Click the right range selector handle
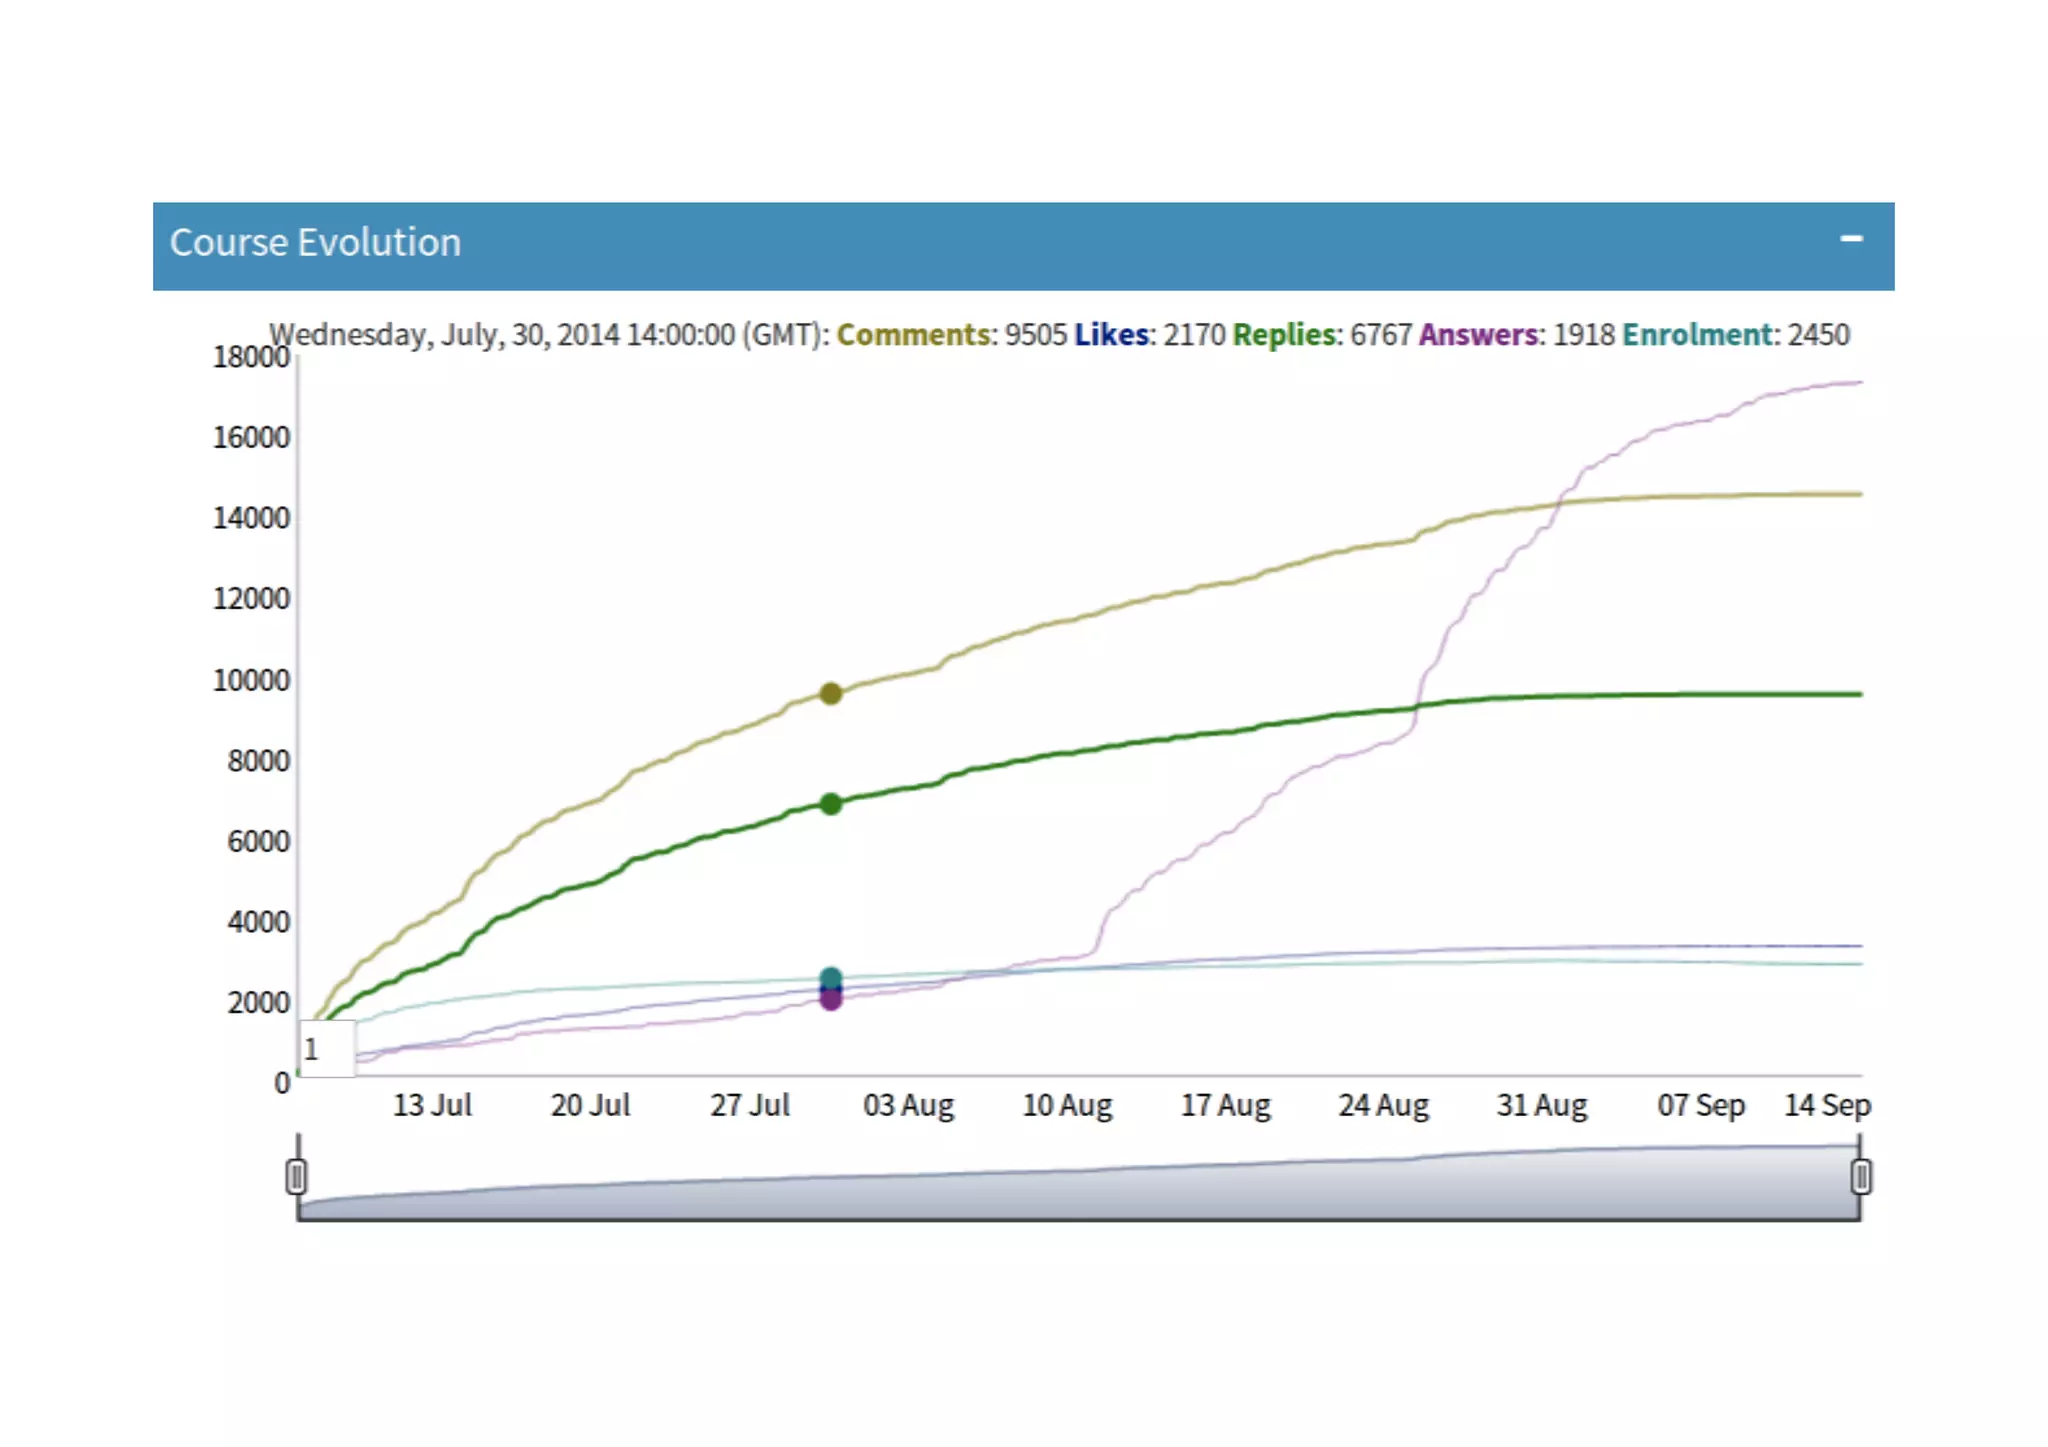Viewport: 2048px width, 1447px height. 1860,1176
